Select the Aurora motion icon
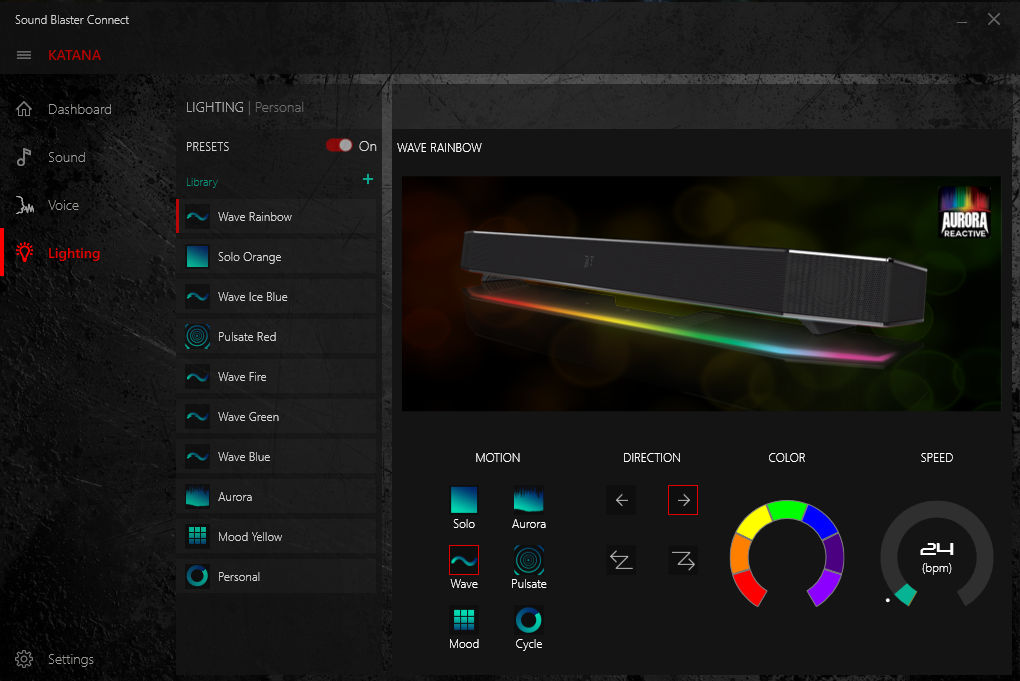 click(528, 500)
